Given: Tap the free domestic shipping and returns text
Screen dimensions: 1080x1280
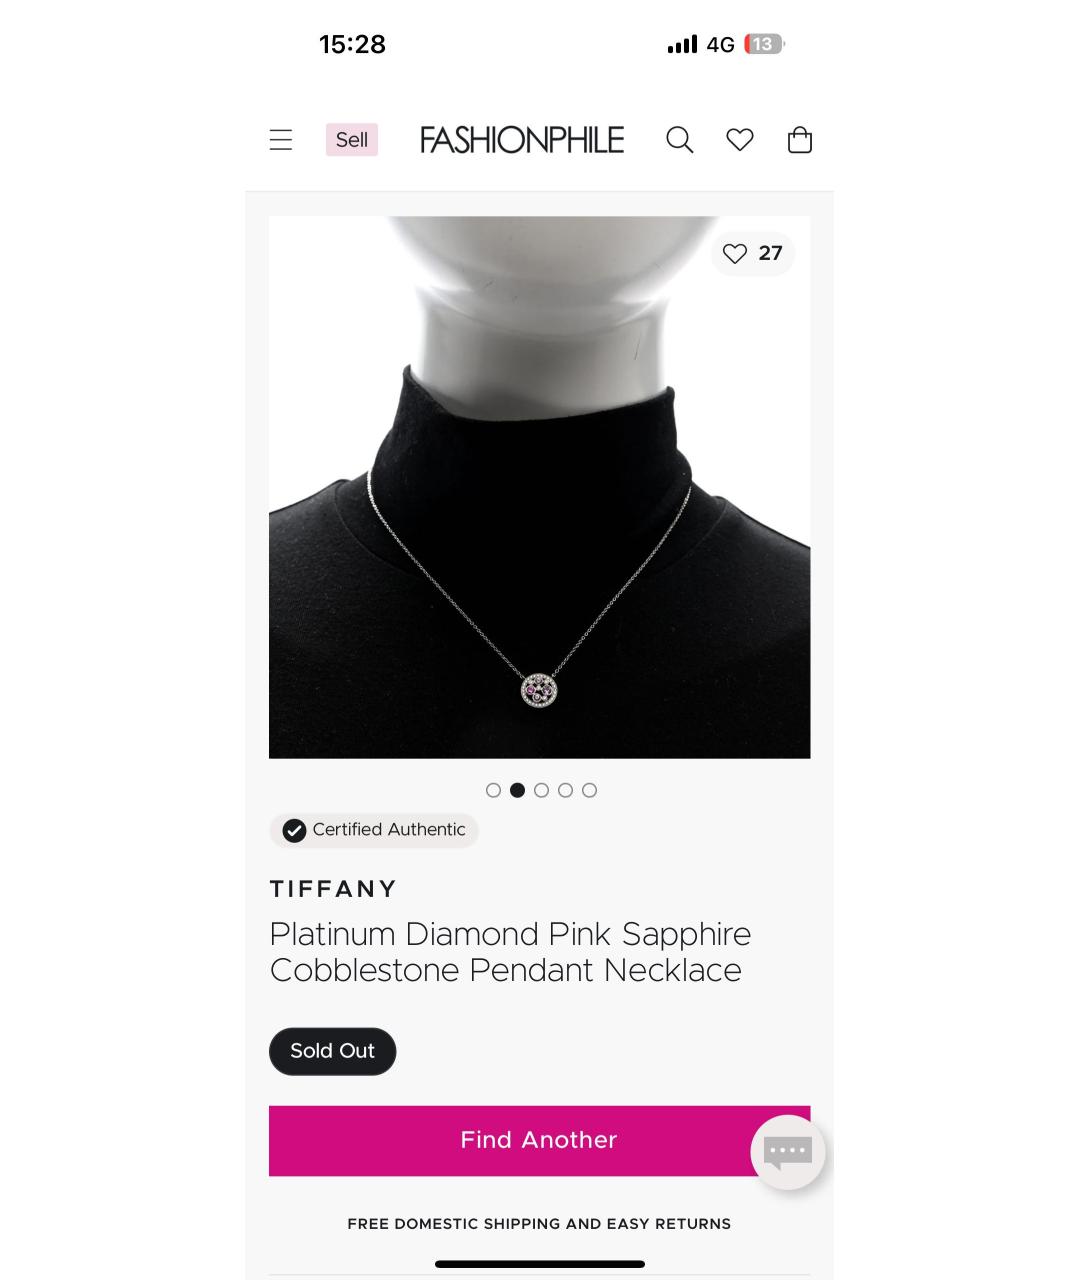Looking at the screenshot, I should pyautogui.click(x=539, y=1224).
